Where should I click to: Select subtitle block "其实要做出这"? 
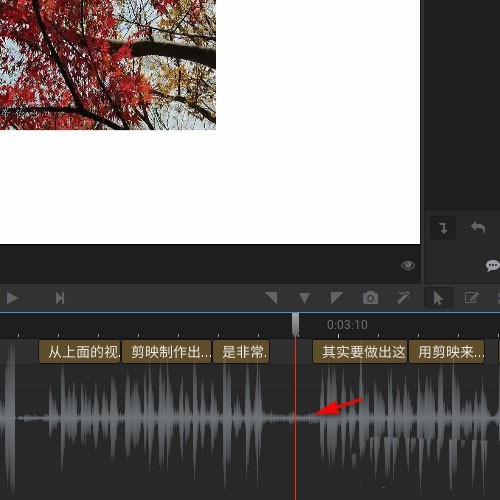(360, 352)
